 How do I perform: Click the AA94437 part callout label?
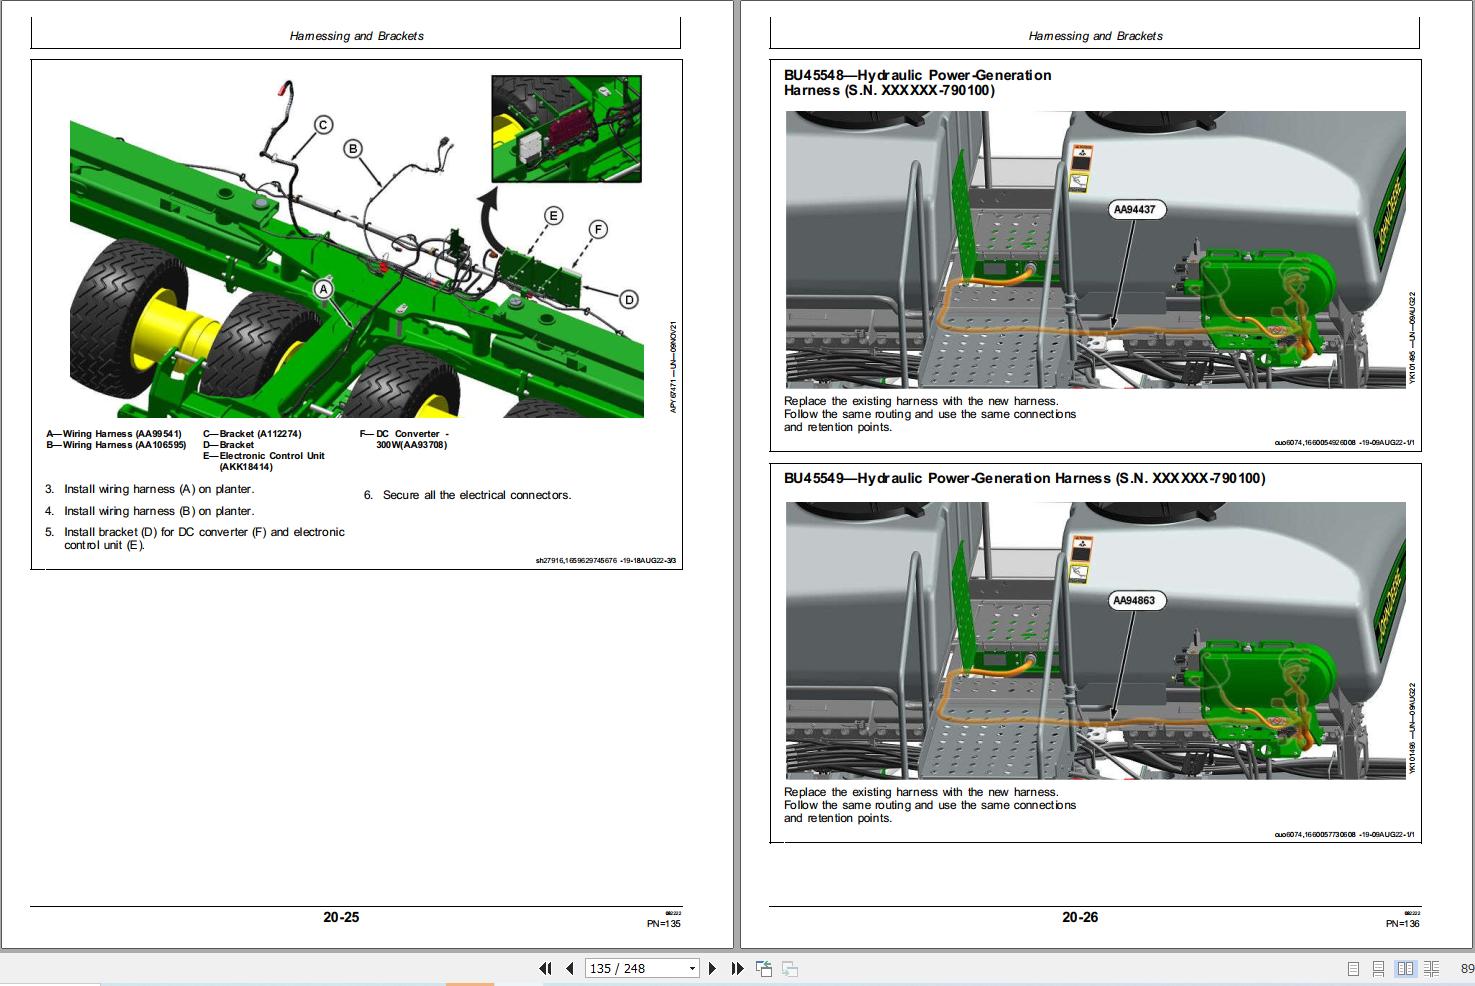pos(1135,210)
